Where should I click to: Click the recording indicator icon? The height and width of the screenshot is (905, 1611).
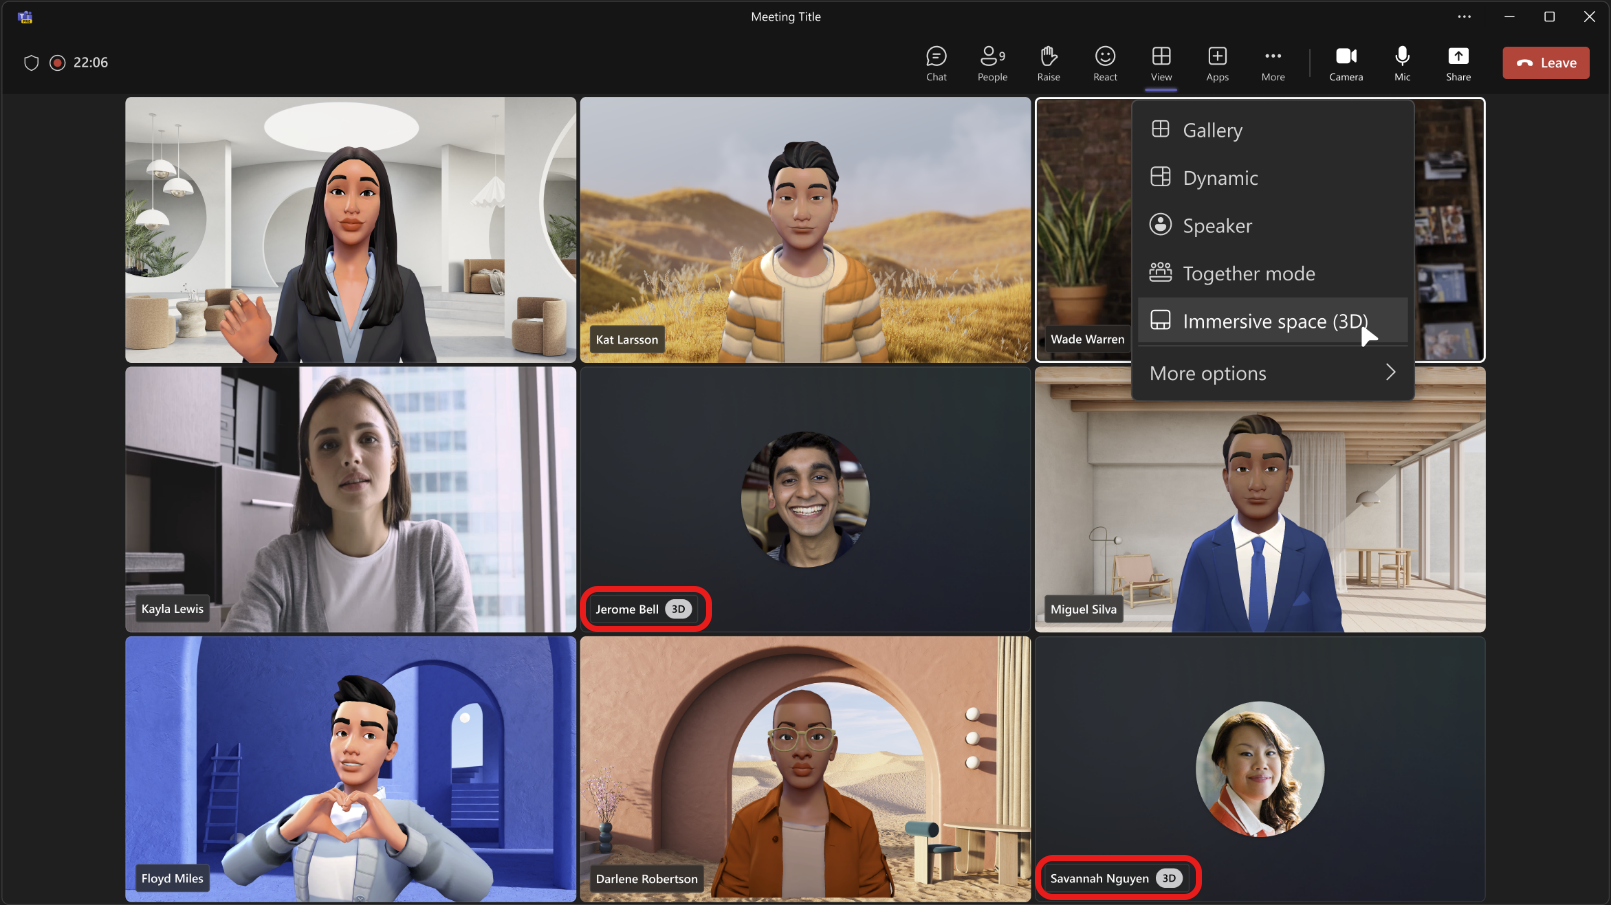coord(56,62)
